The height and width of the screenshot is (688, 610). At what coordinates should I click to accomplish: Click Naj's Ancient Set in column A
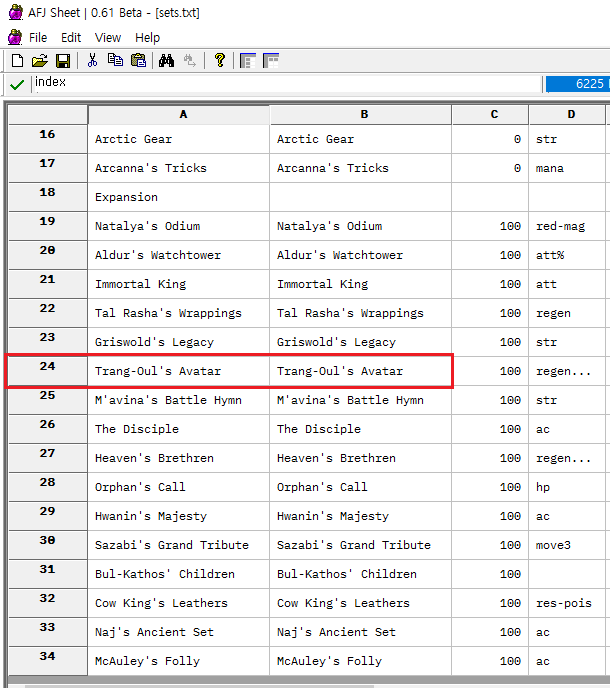[x=179, y=632]
